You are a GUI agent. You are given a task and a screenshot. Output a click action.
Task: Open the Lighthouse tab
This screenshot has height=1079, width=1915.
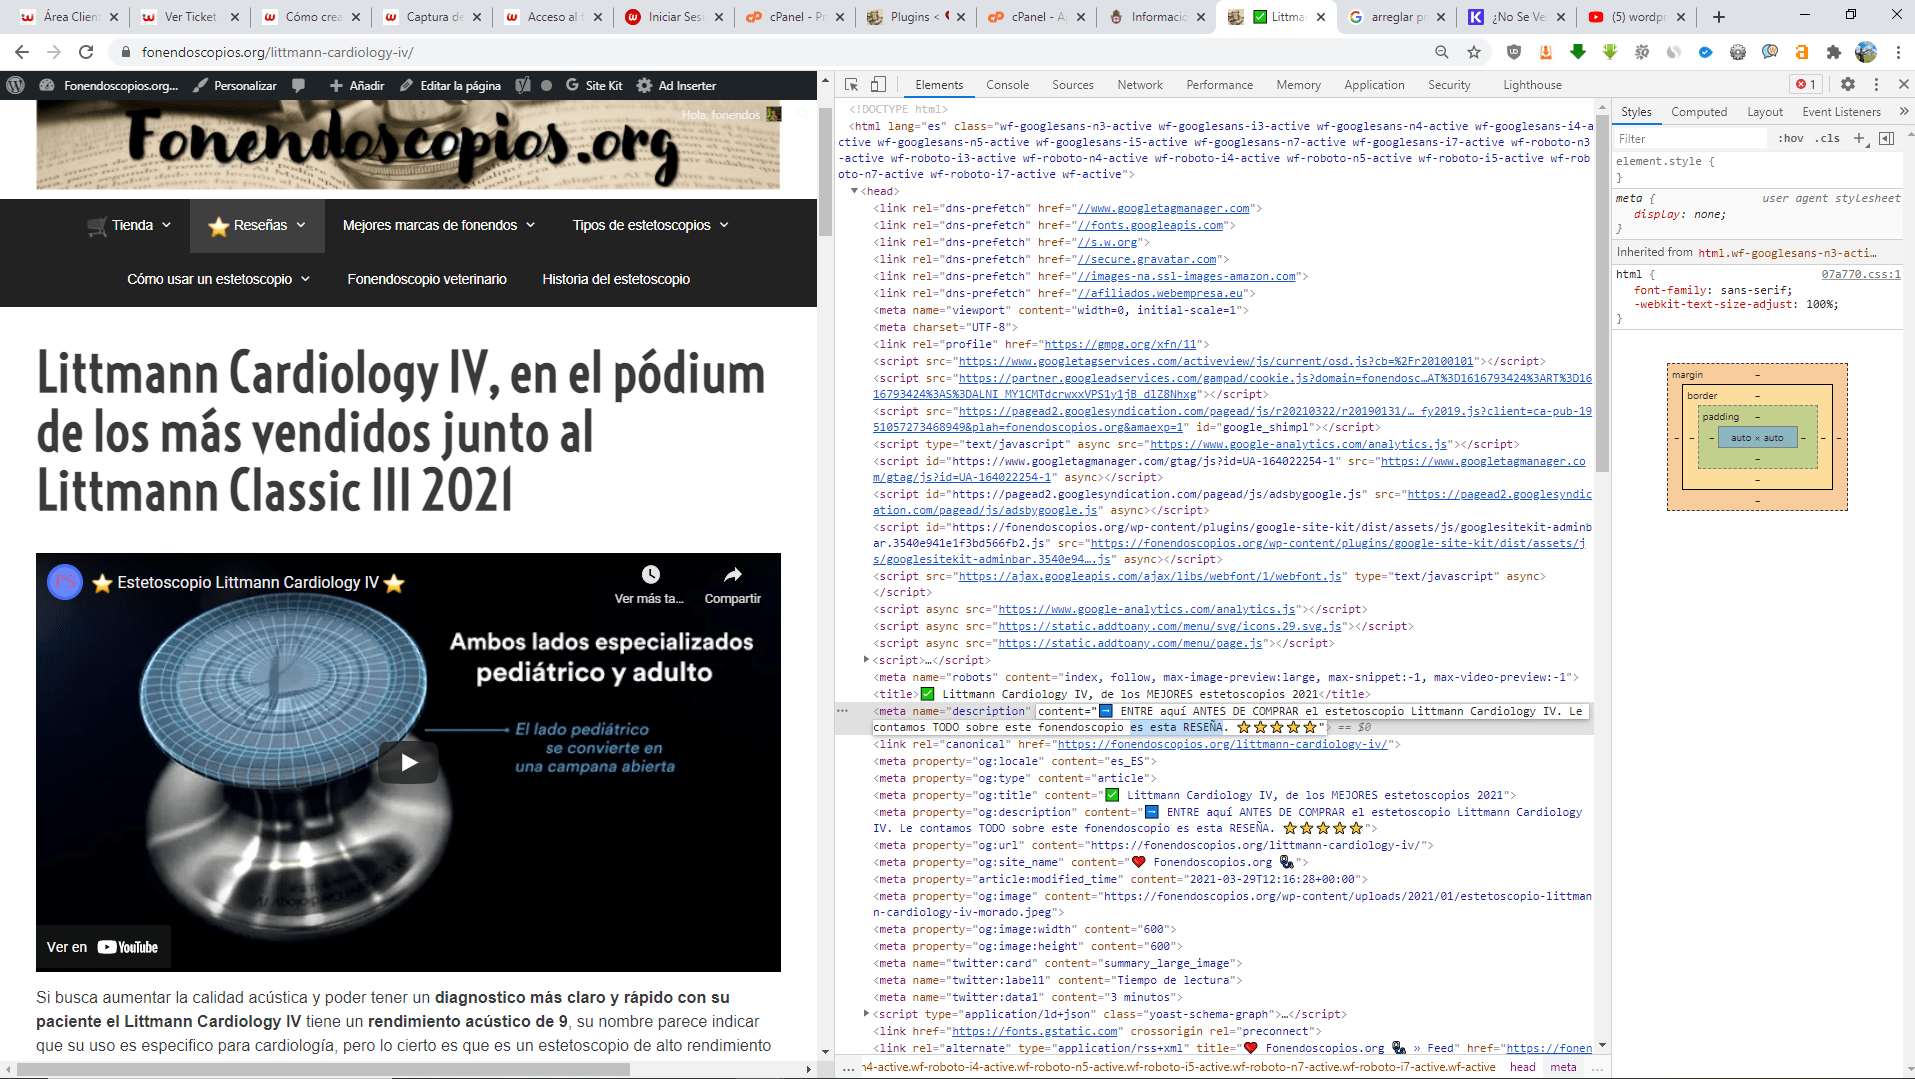(x=1532, y=85)
